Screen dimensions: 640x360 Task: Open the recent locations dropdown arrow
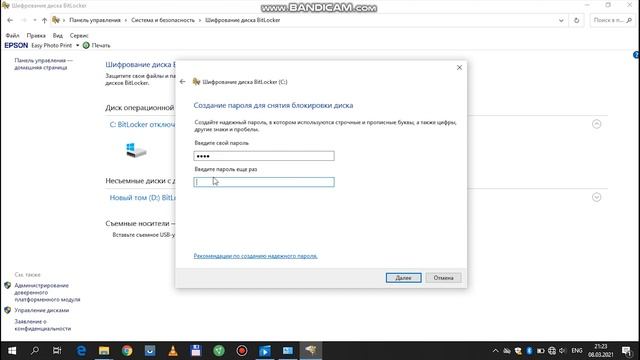click(35, 20)
